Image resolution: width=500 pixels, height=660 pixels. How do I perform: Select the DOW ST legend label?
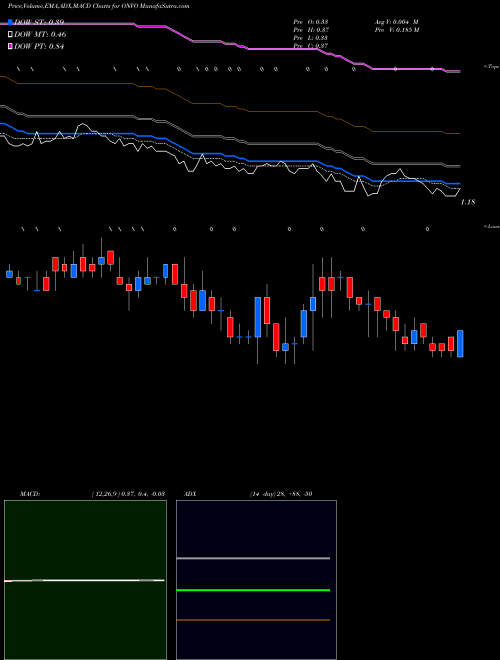click(39, 22)
